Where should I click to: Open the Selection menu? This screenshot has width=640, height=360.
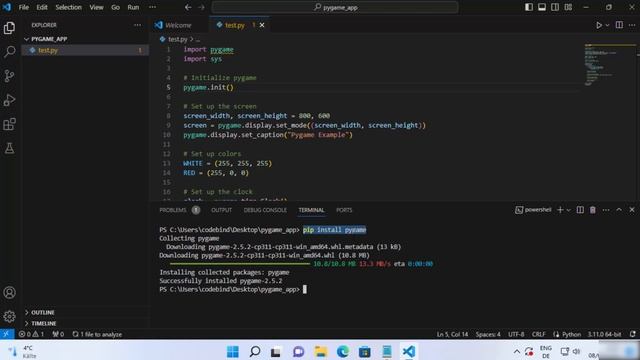tap(69, 7)
